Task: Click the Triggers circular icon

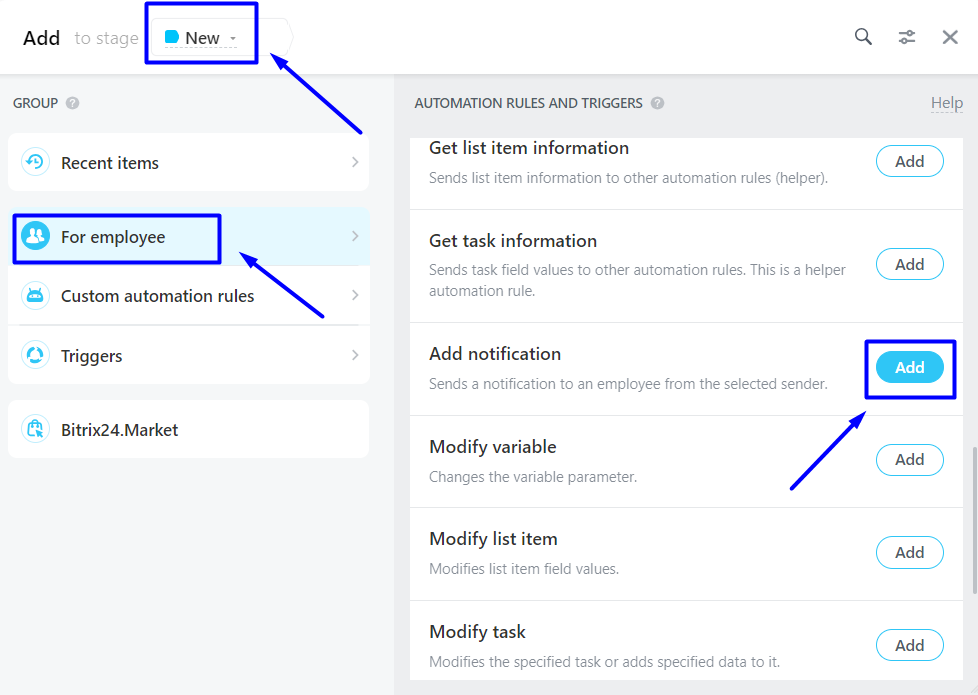Action: point(36,356)
